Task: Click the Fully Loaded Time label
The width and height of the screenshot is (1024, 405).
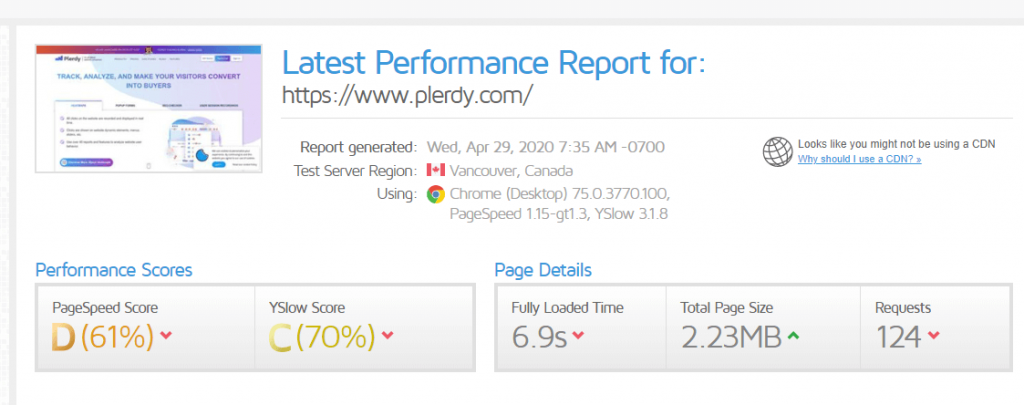Action: (567, 308)
